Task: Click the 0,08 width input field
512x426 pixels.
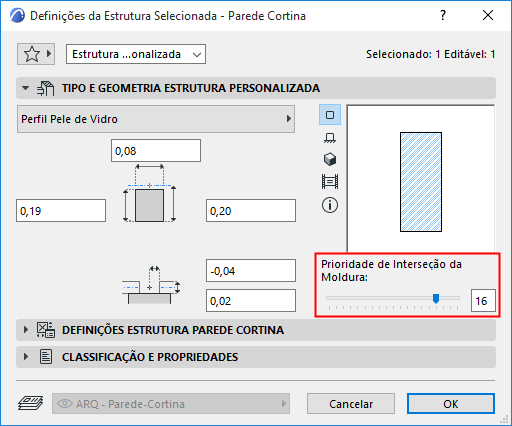Action: (156, 151)
